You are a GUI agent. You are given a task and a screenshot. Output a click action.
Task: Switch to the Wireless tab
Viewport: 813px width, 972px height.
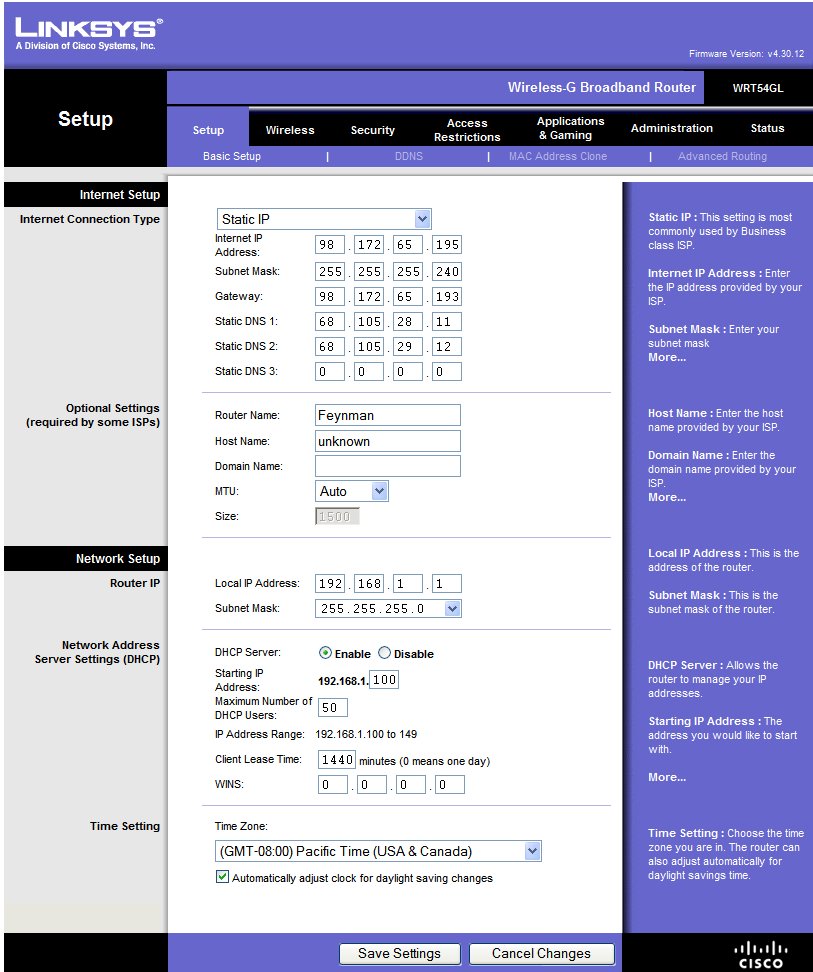[290, 130]
